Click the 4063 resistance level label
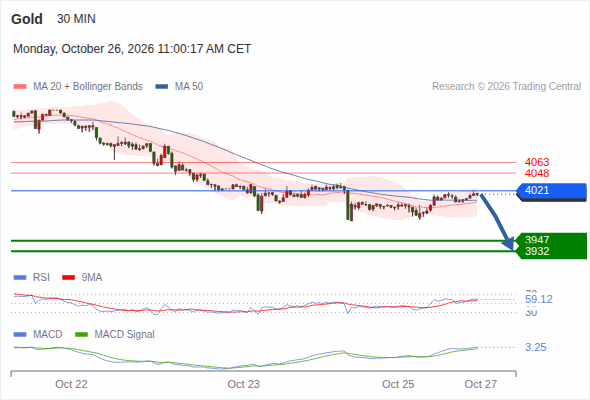Viewport: 590px width, 400px height. tap(537, 162)
